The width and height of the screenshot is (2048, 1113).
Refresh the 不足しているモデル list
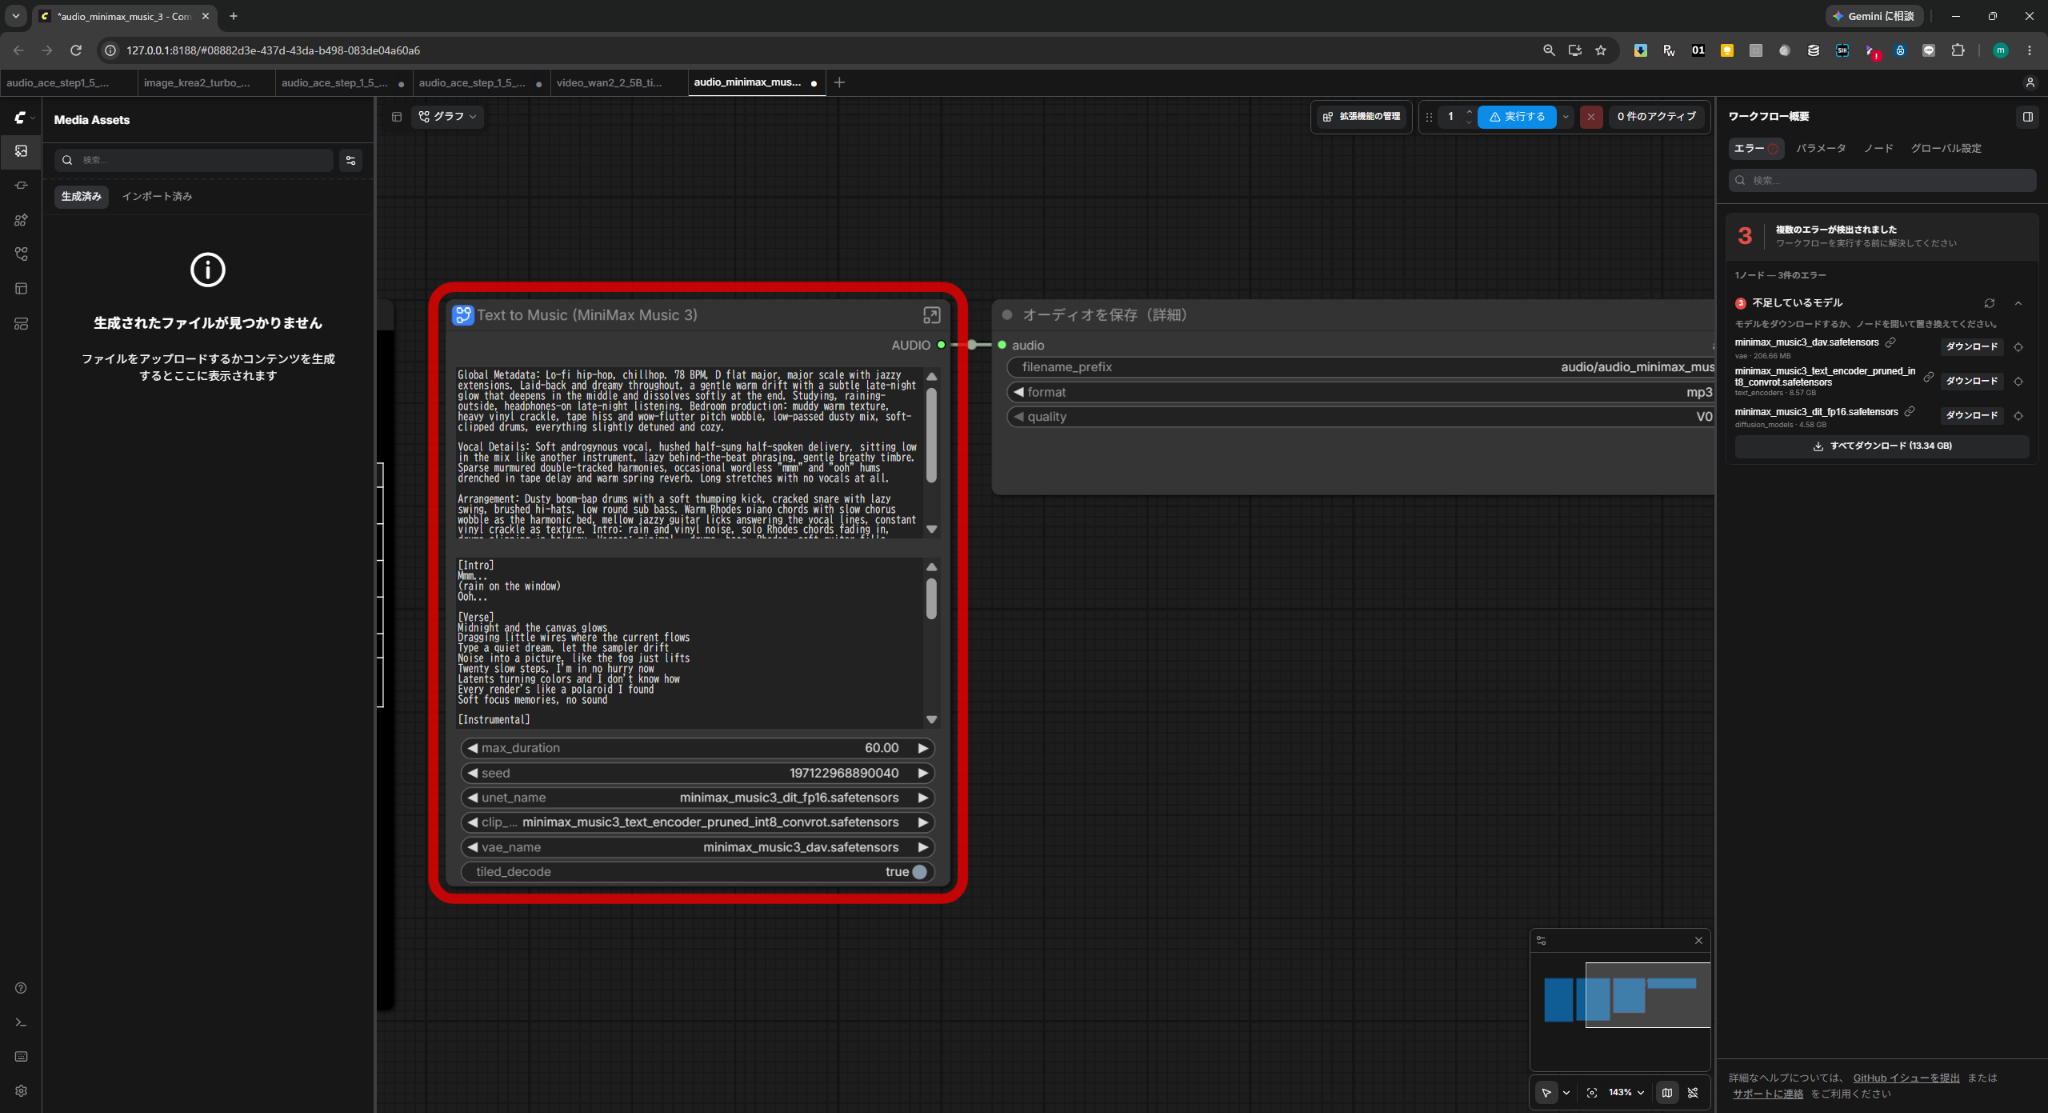coord(1990,303)
